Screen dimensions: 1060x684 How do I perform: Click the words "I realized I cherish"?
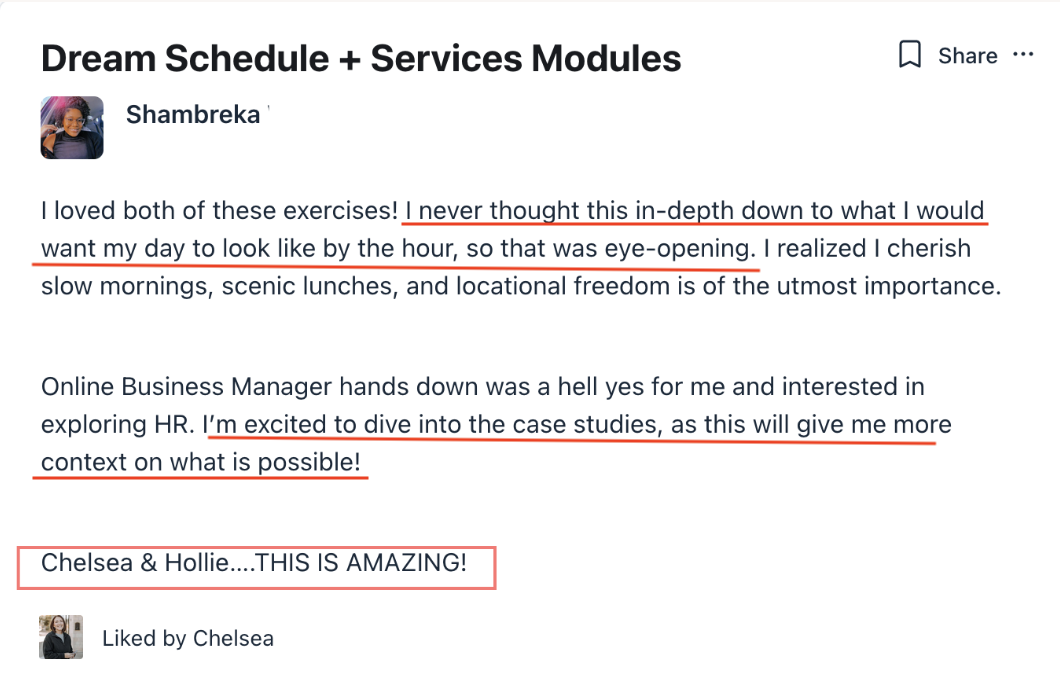pyautogui.click(x=866, y=249)
